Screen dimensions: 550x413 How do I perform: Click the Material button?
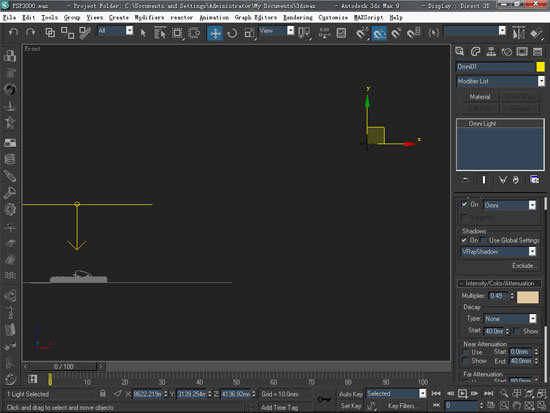pos(479,96)
